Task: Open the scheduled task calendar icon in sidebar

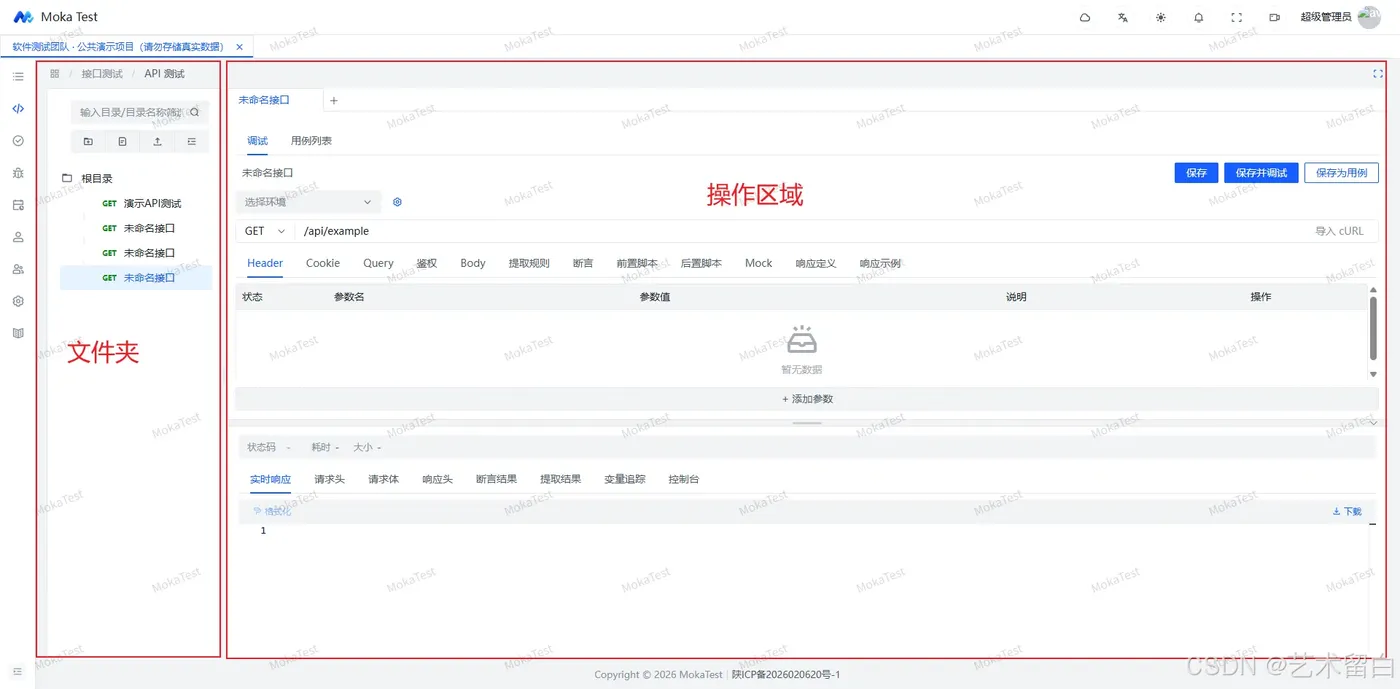Action: [x=18, y=205]
